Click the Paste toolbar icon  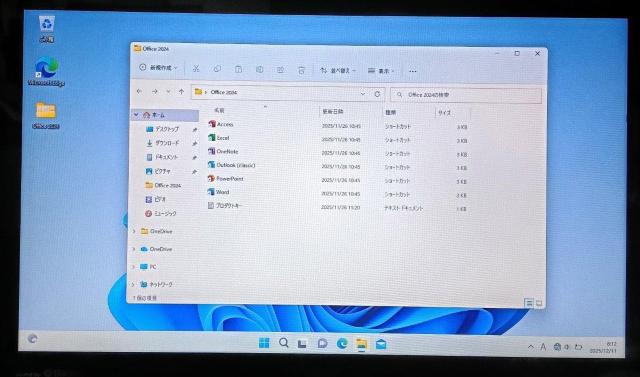point(238,69)
